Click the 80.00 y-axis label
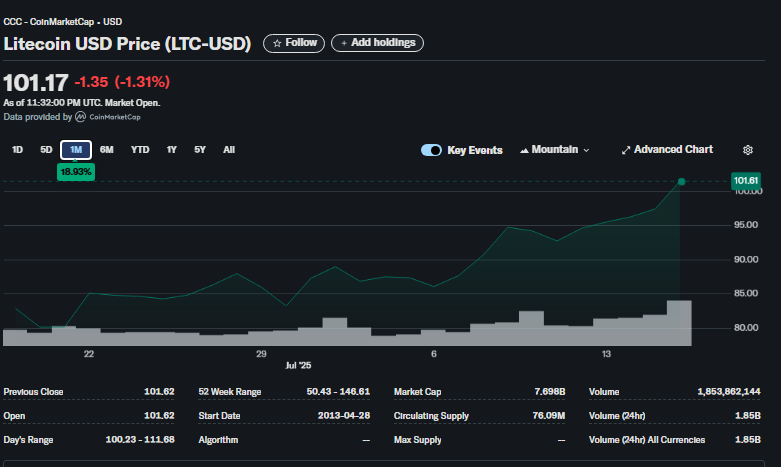The height and width of the screenshot is (467, 781). pyautogui.click(x=746, y=328)
